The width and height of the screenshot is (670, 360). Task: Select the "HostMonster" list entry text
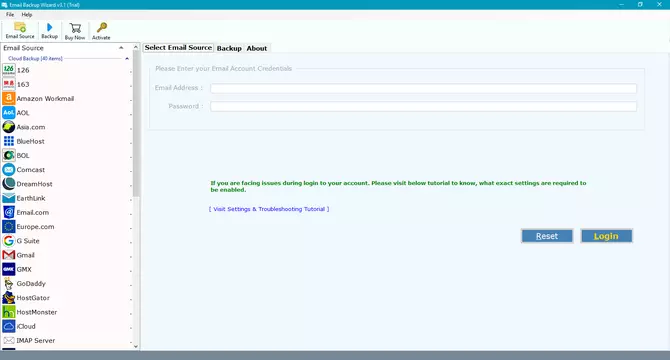(37, 312)
